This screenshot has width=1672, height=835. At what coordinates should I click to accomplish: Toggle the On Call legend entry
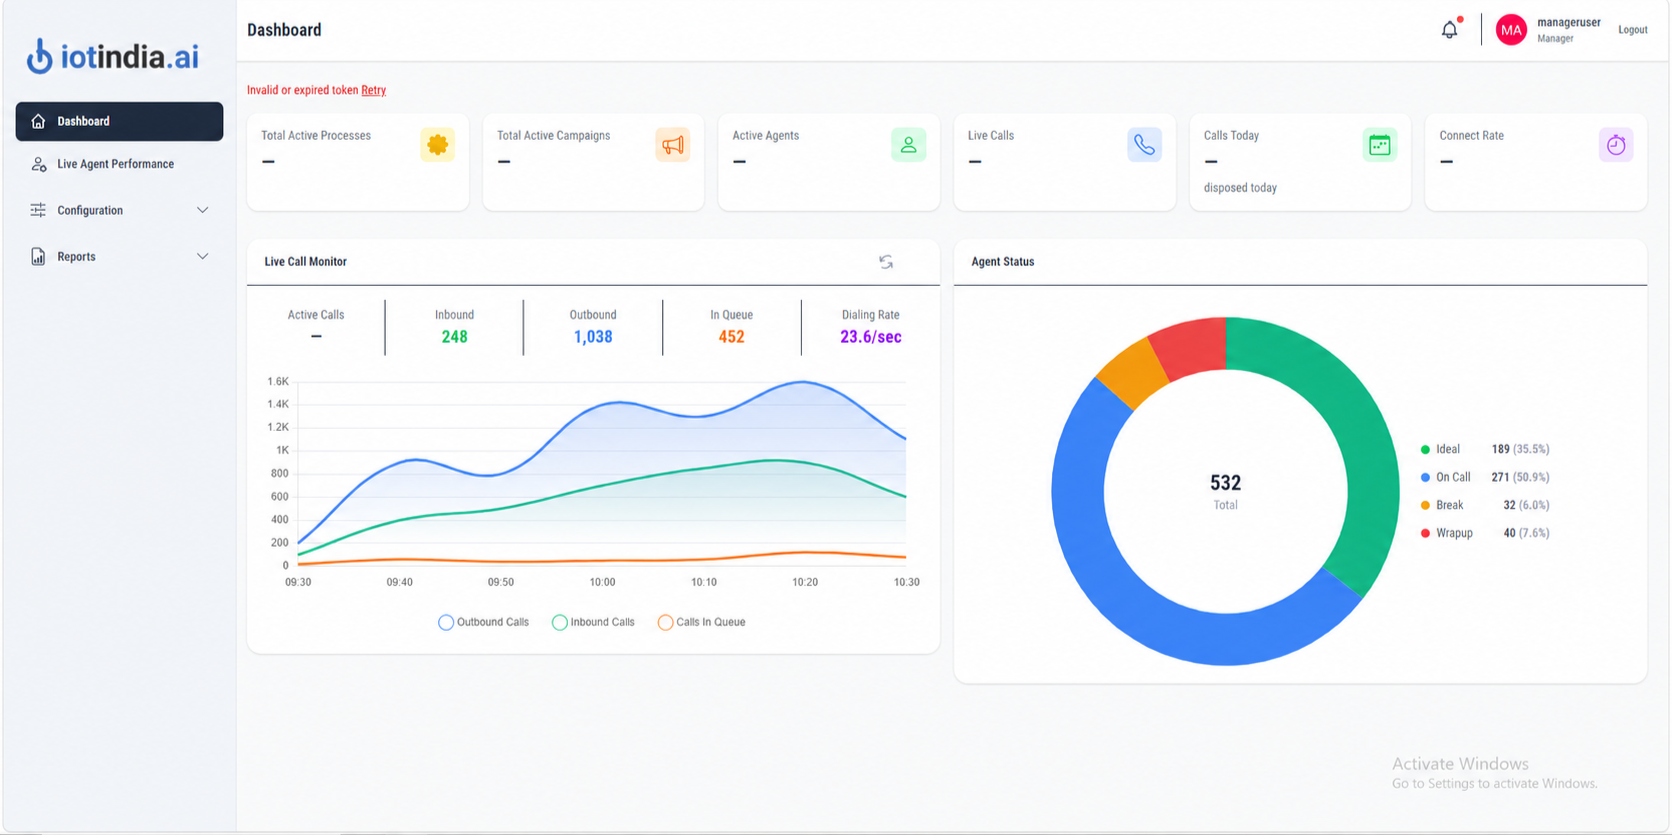point(1485,477)
